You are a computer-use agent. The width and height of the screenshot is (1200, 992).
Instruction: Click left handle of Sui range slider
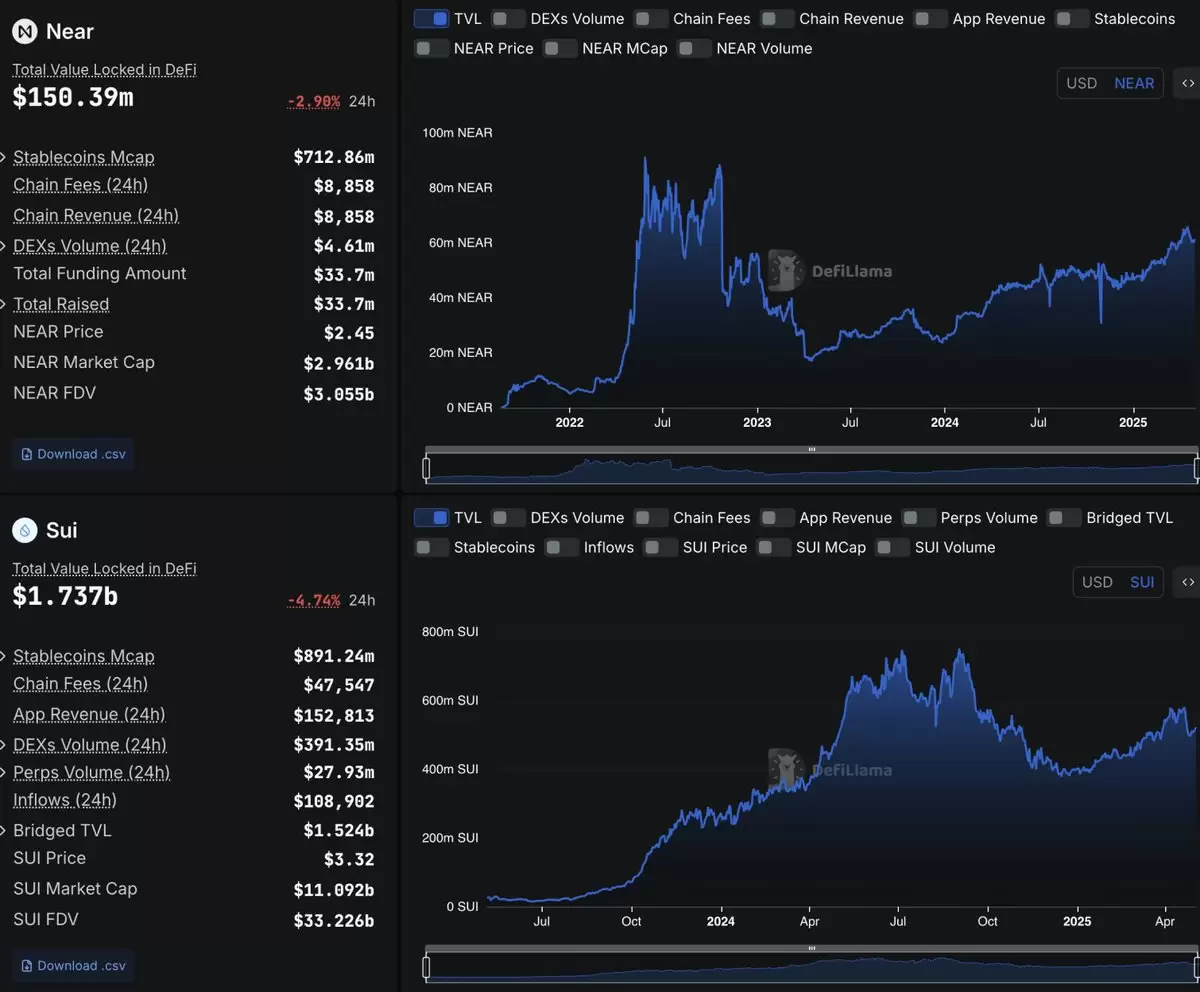[427, 967]
